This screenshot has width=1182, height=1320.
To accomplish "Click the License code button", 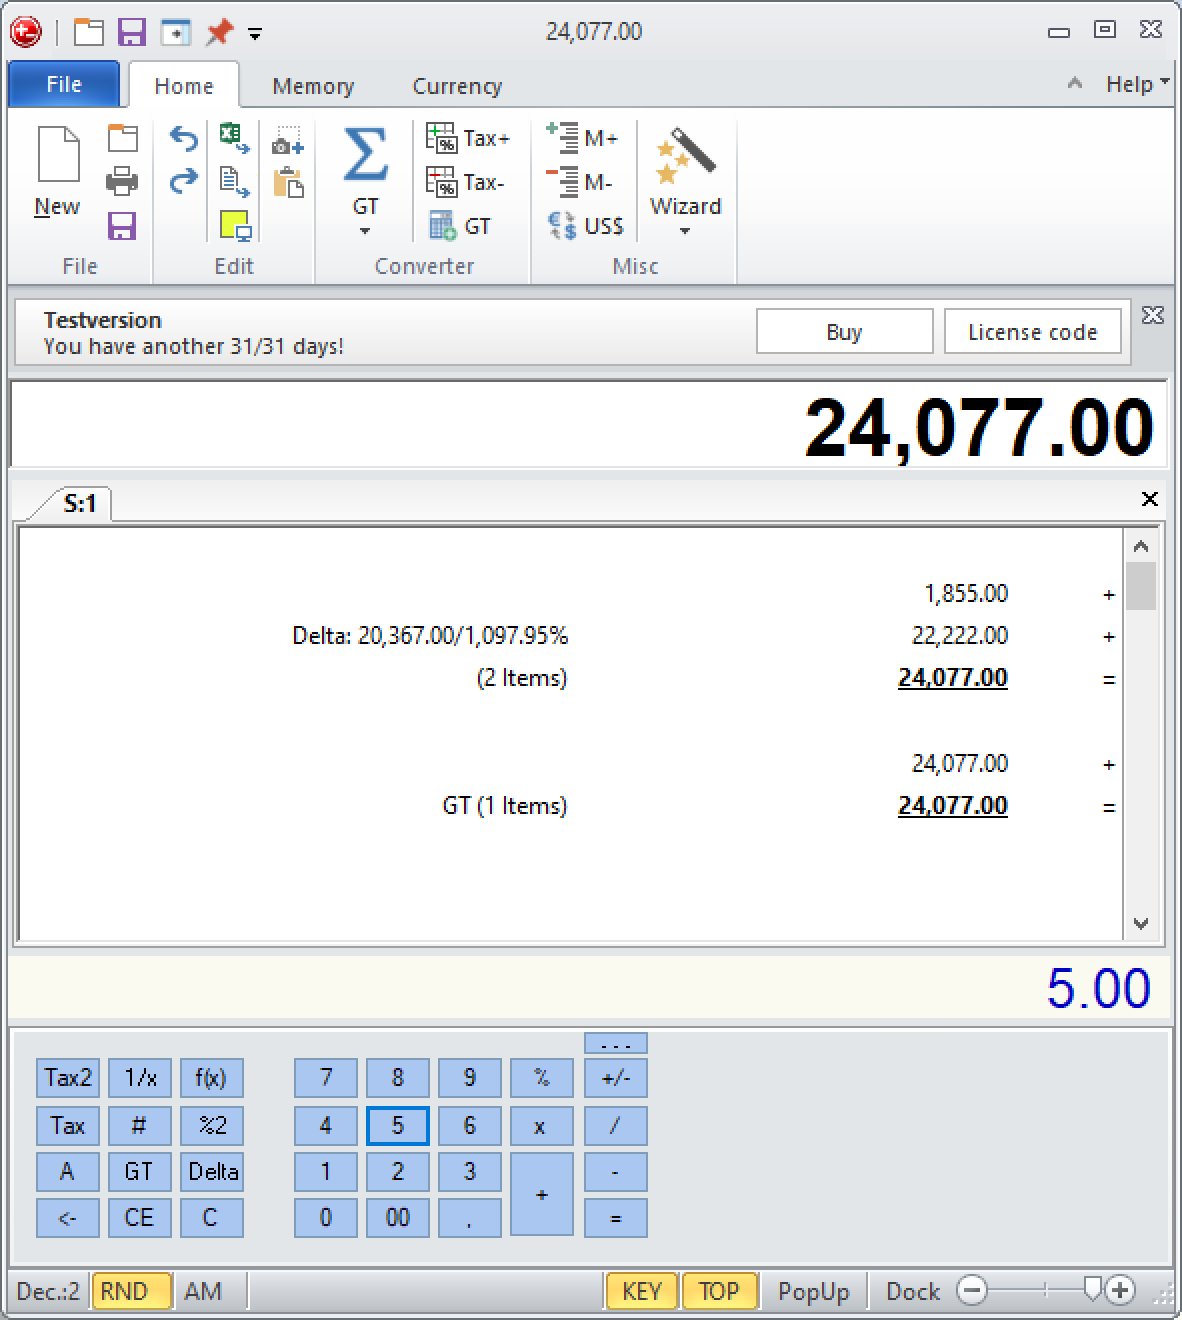I will point(1032,332).
